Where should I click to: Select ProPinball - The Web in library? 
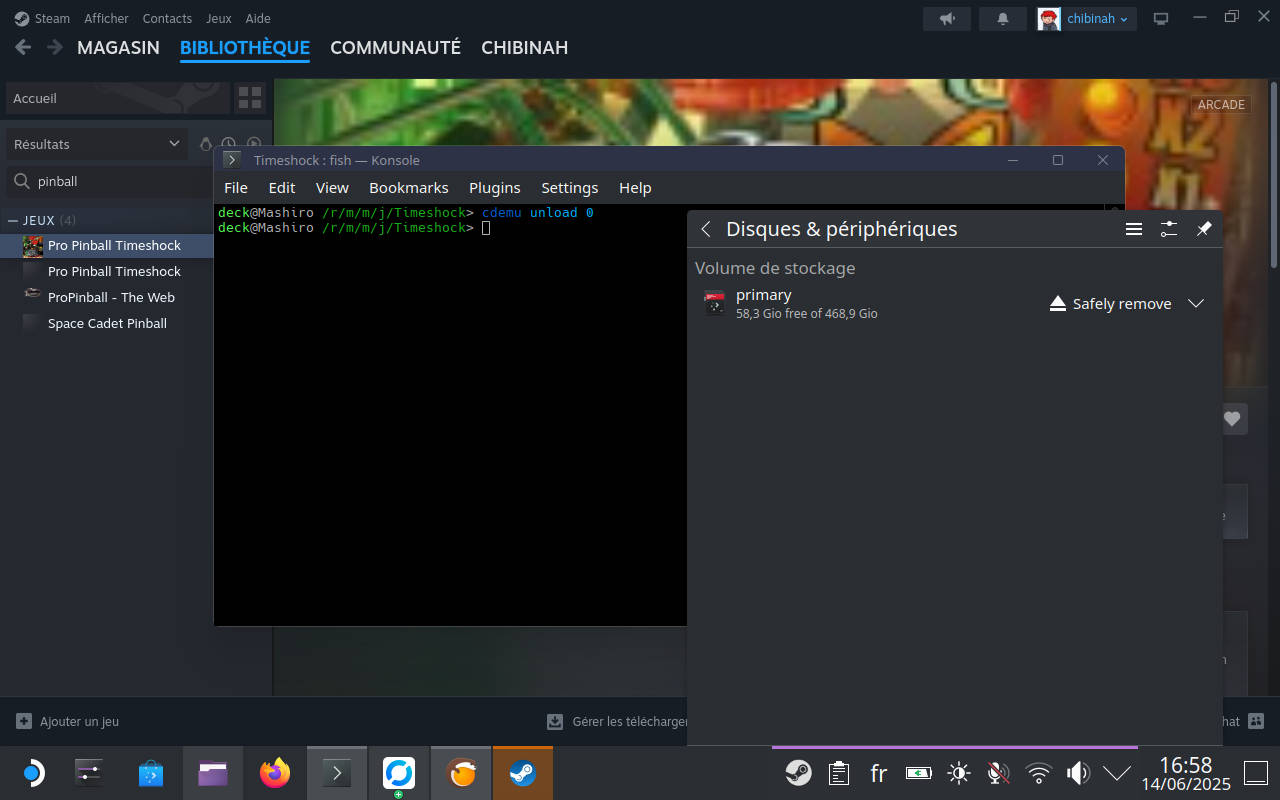coord(111,297)
